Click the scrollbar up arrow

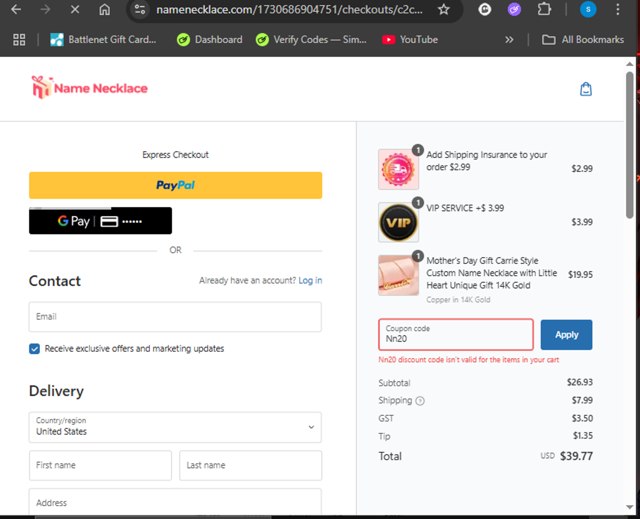pos(630,64)
